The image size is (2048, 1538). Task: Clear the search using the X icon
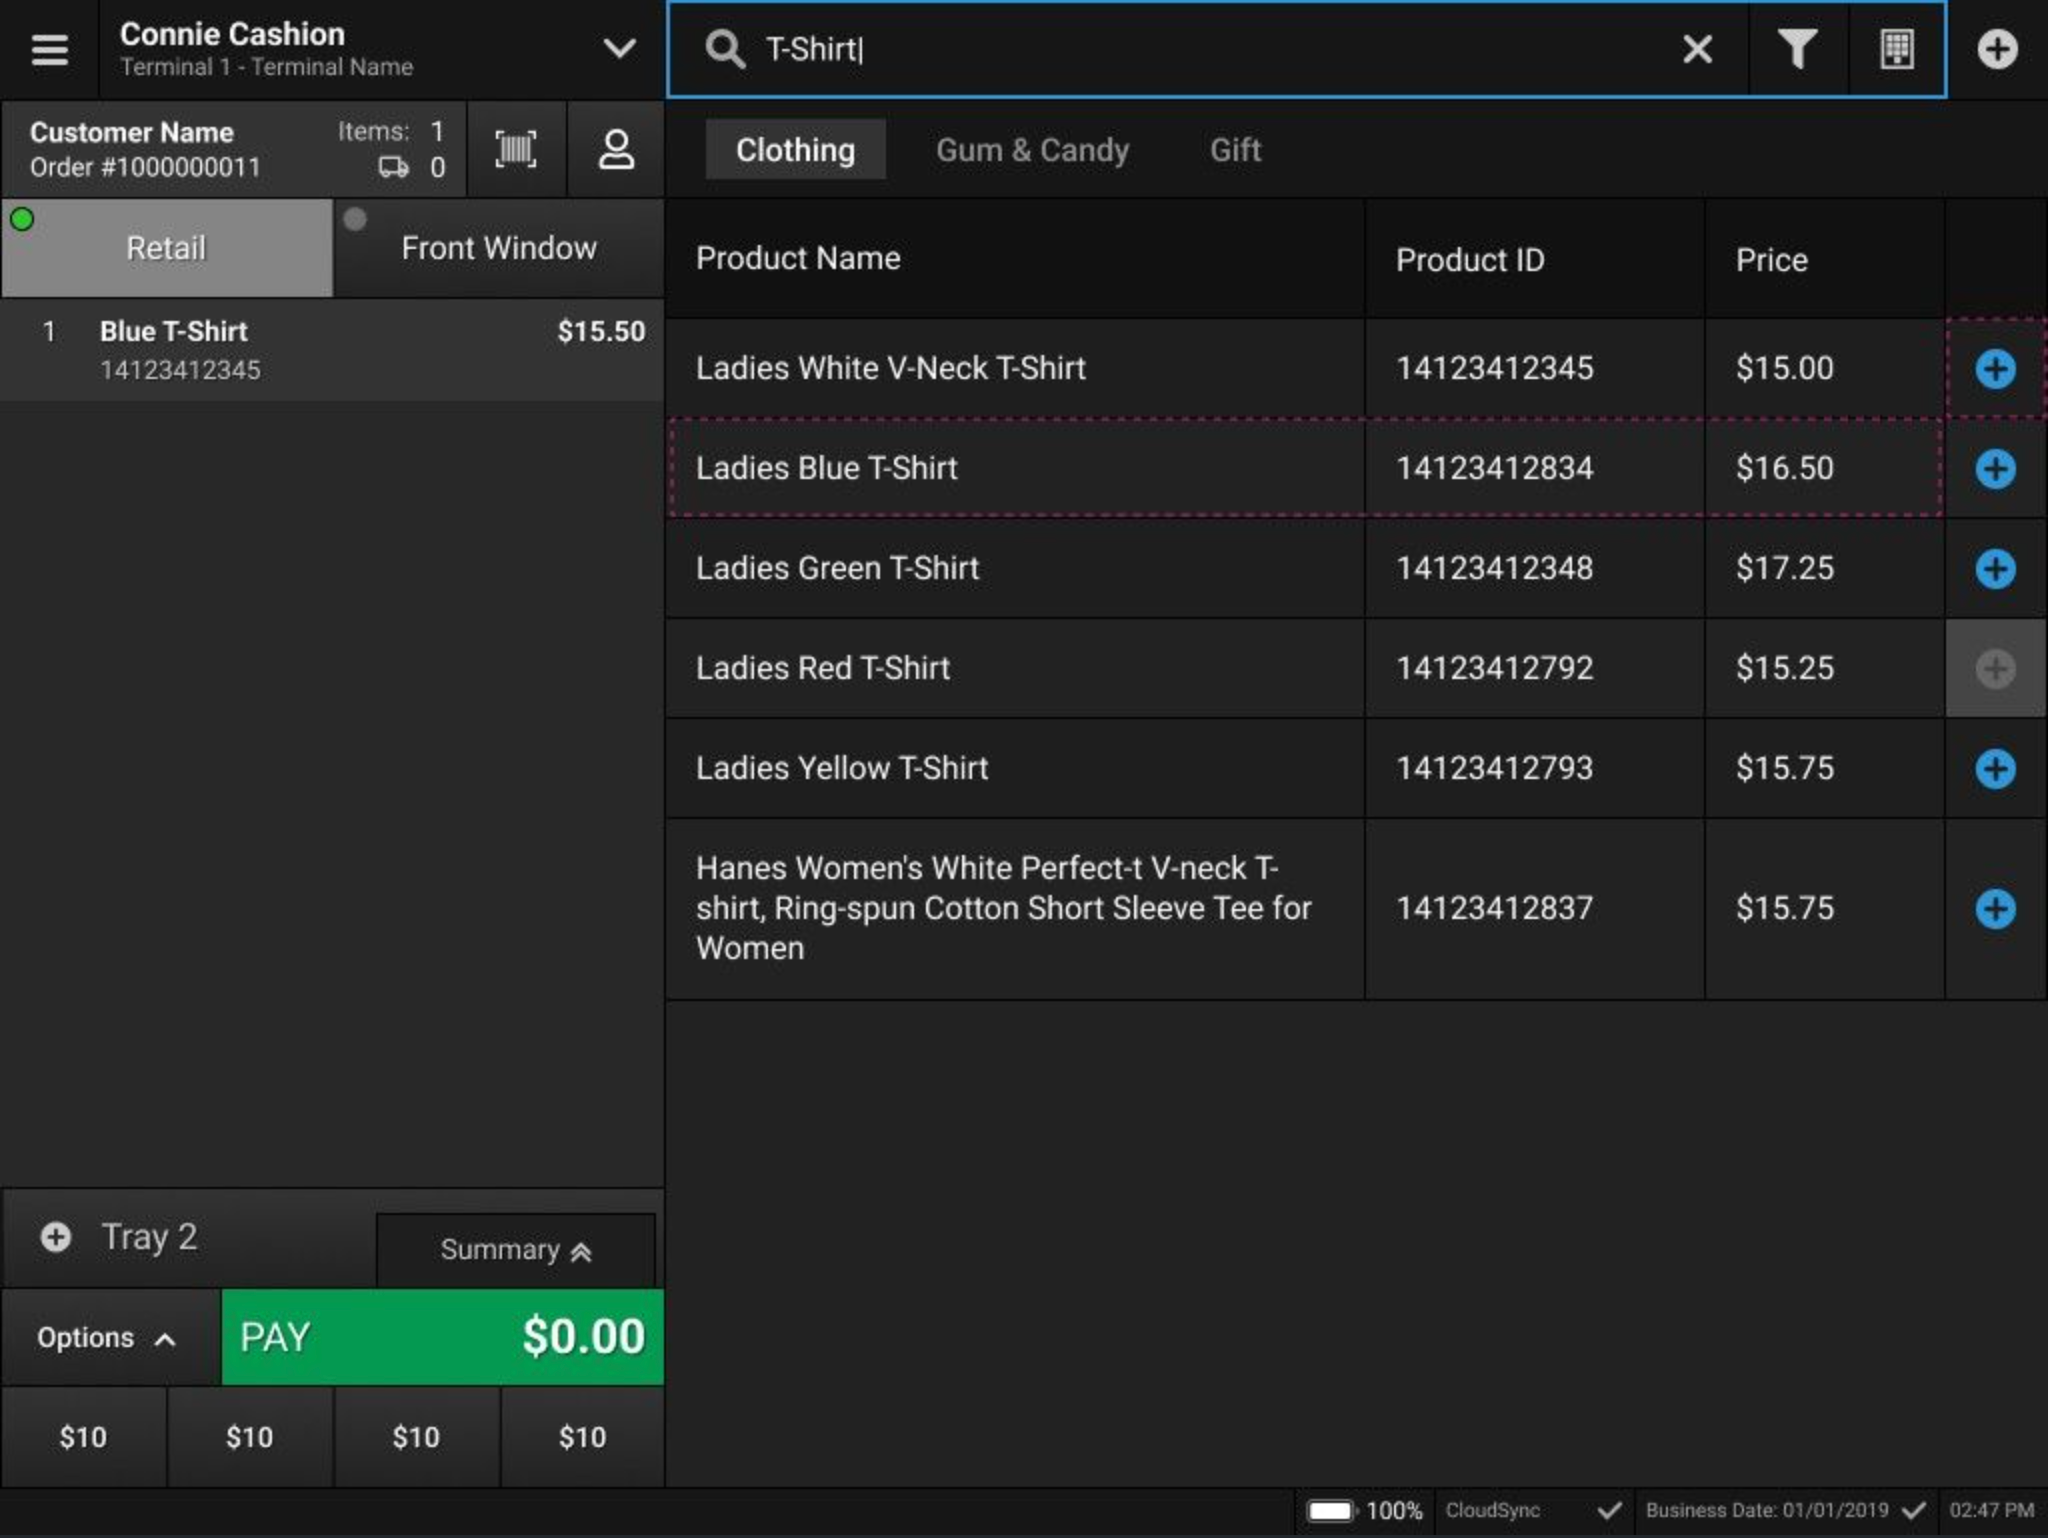click(1697, 48)
